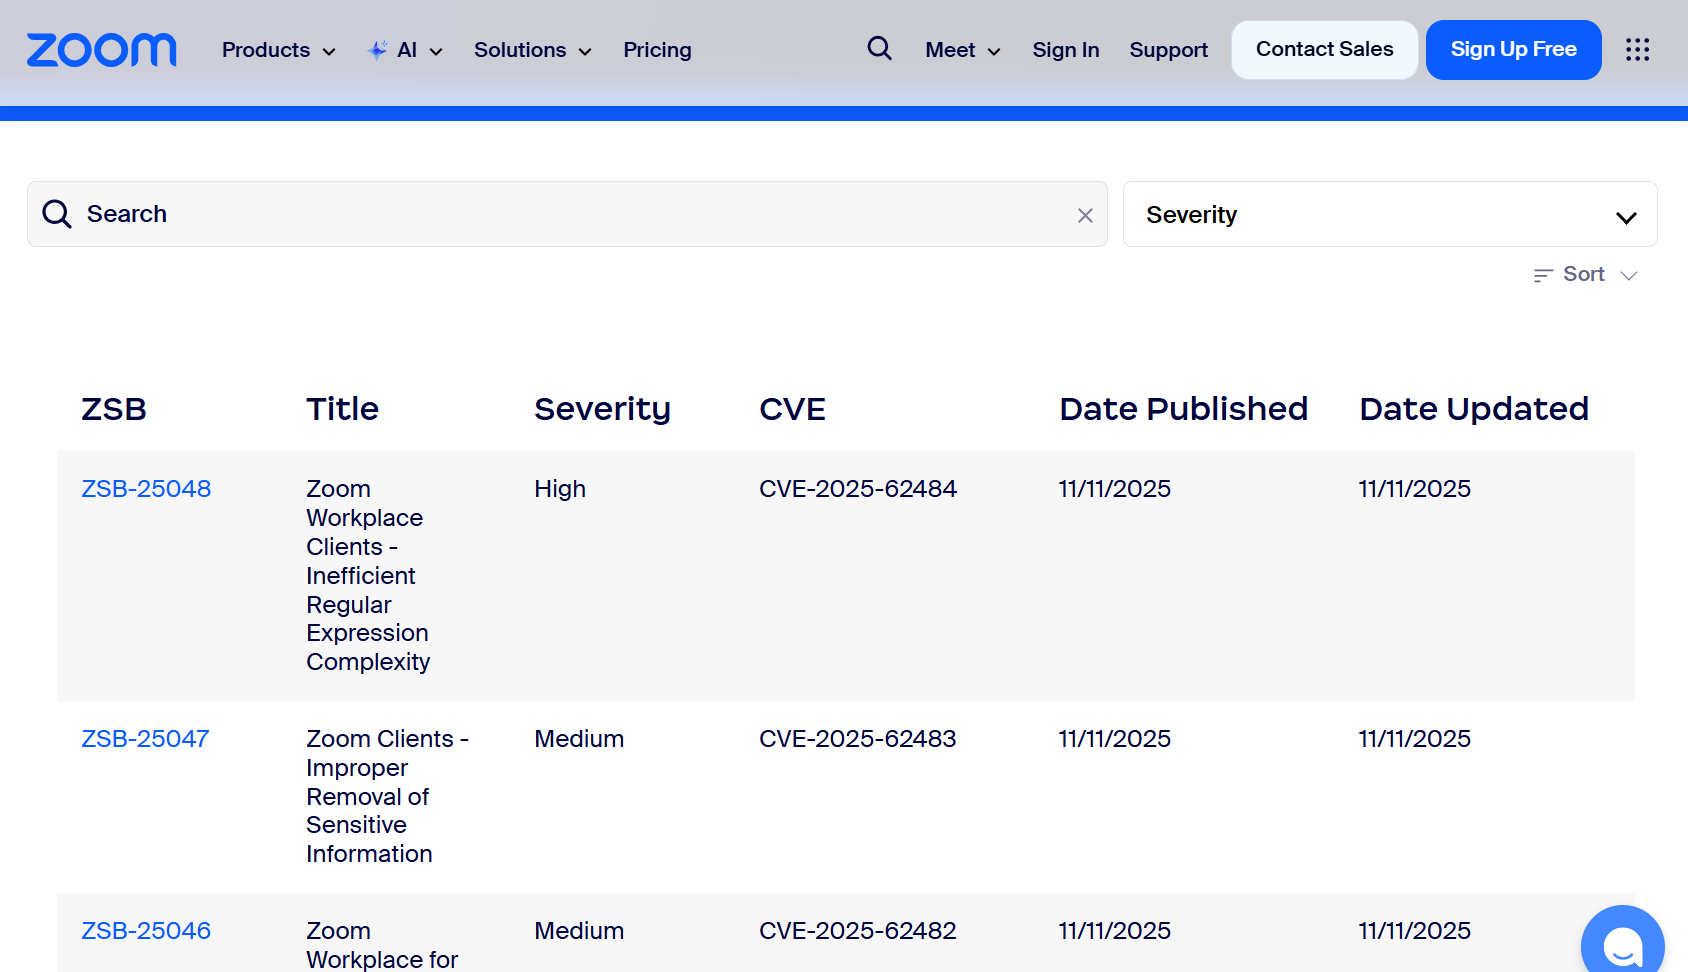The height and width of the screenshot is (972, 1688).
Task: Open the header search magnifier icon
Action: tap(879, 48)
